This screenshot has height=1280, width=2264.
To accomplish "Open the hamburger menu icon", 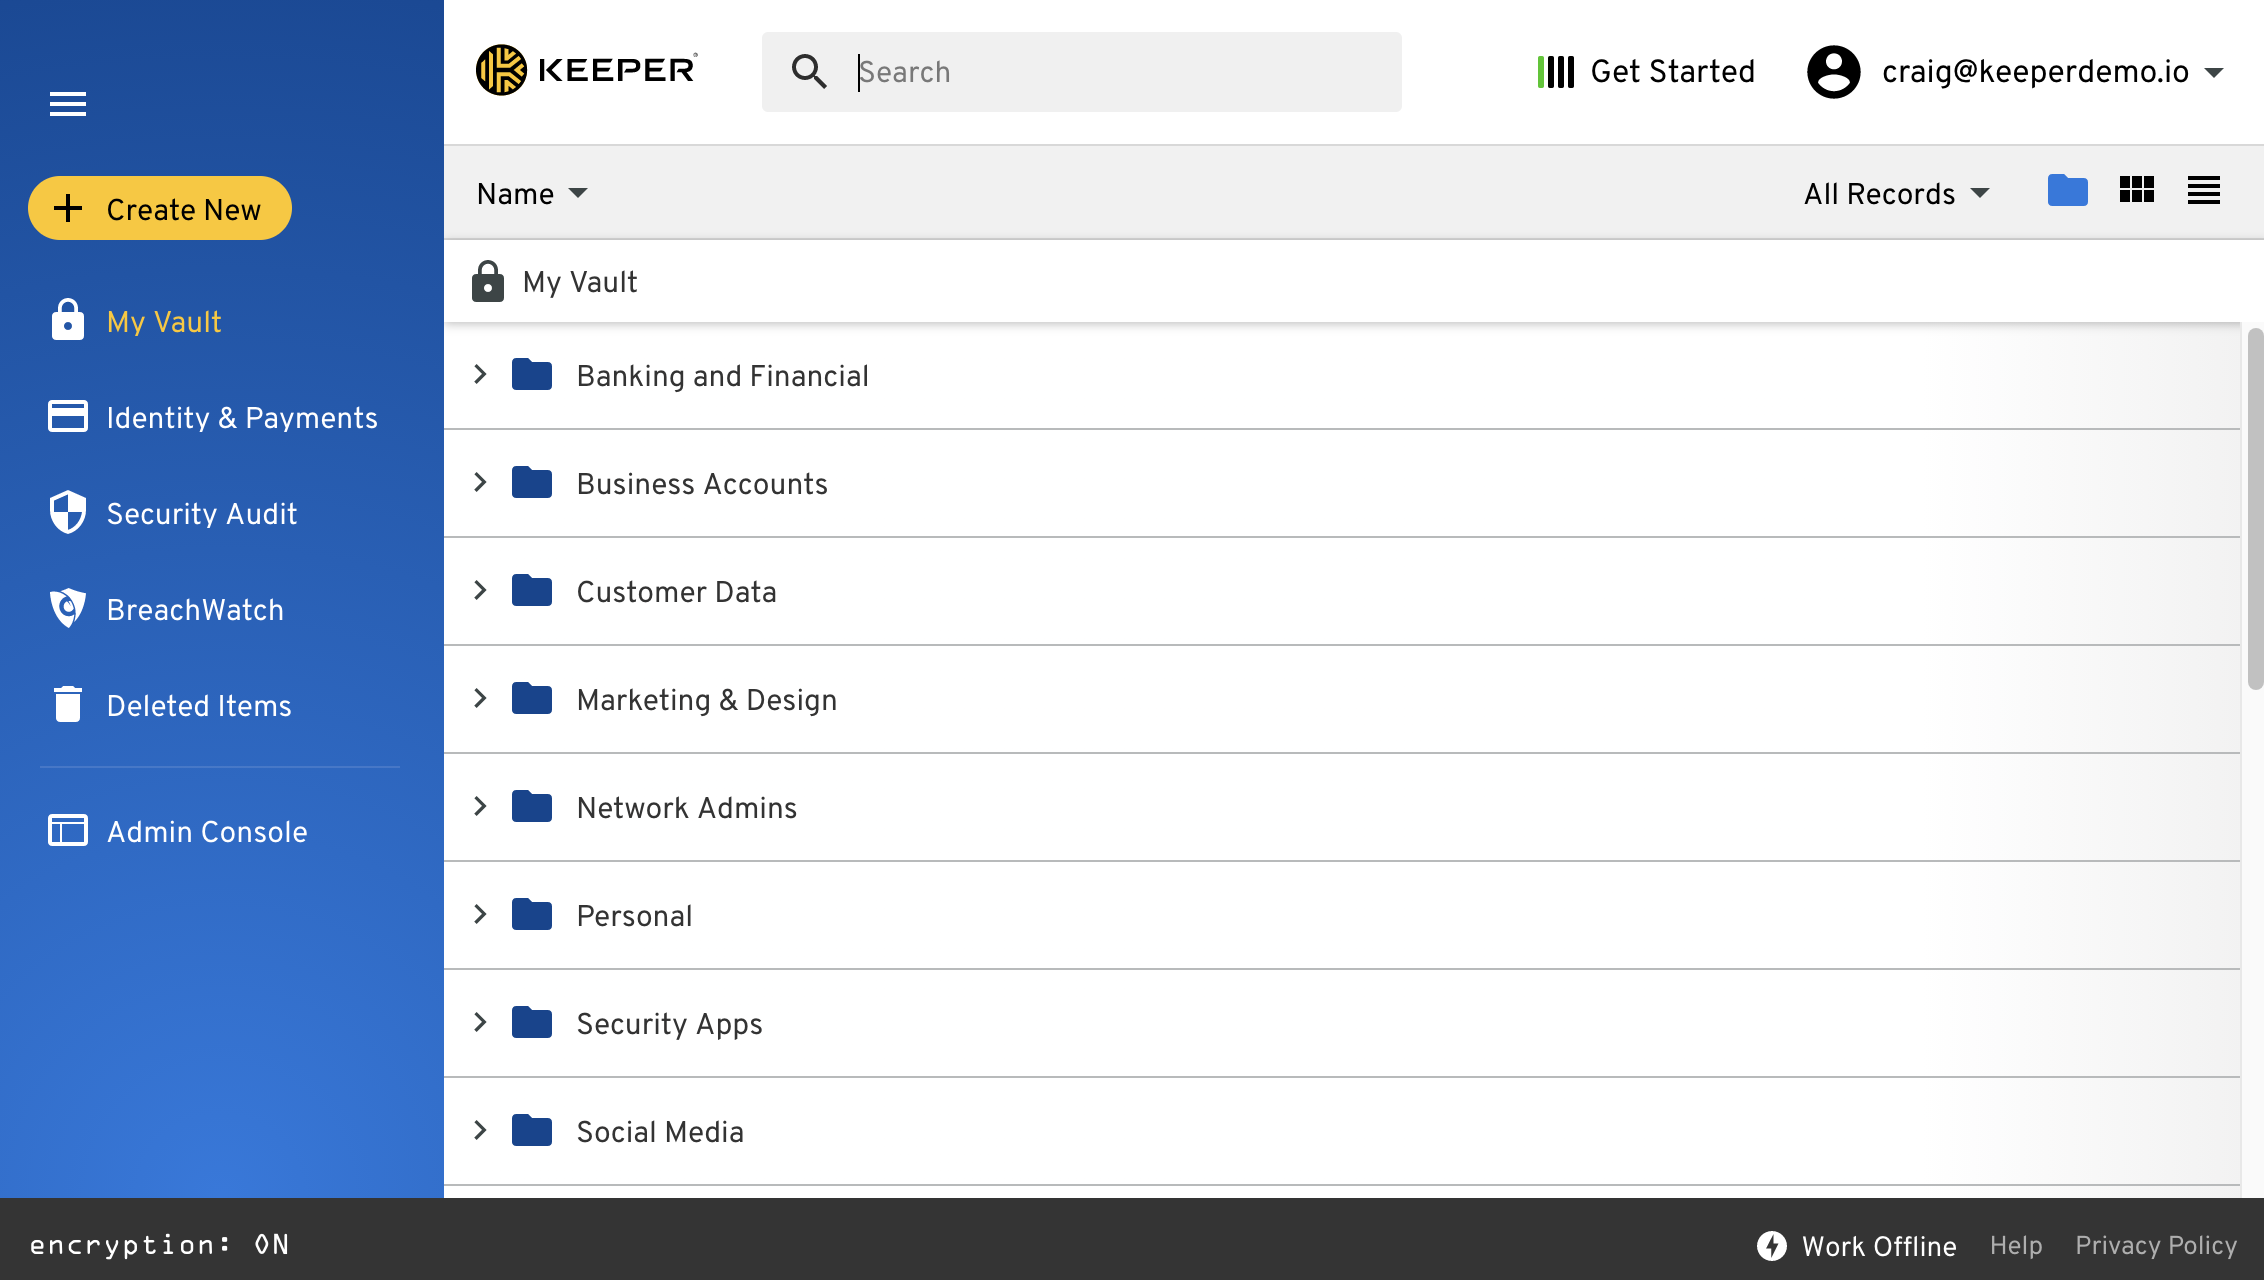I will 68,104.
